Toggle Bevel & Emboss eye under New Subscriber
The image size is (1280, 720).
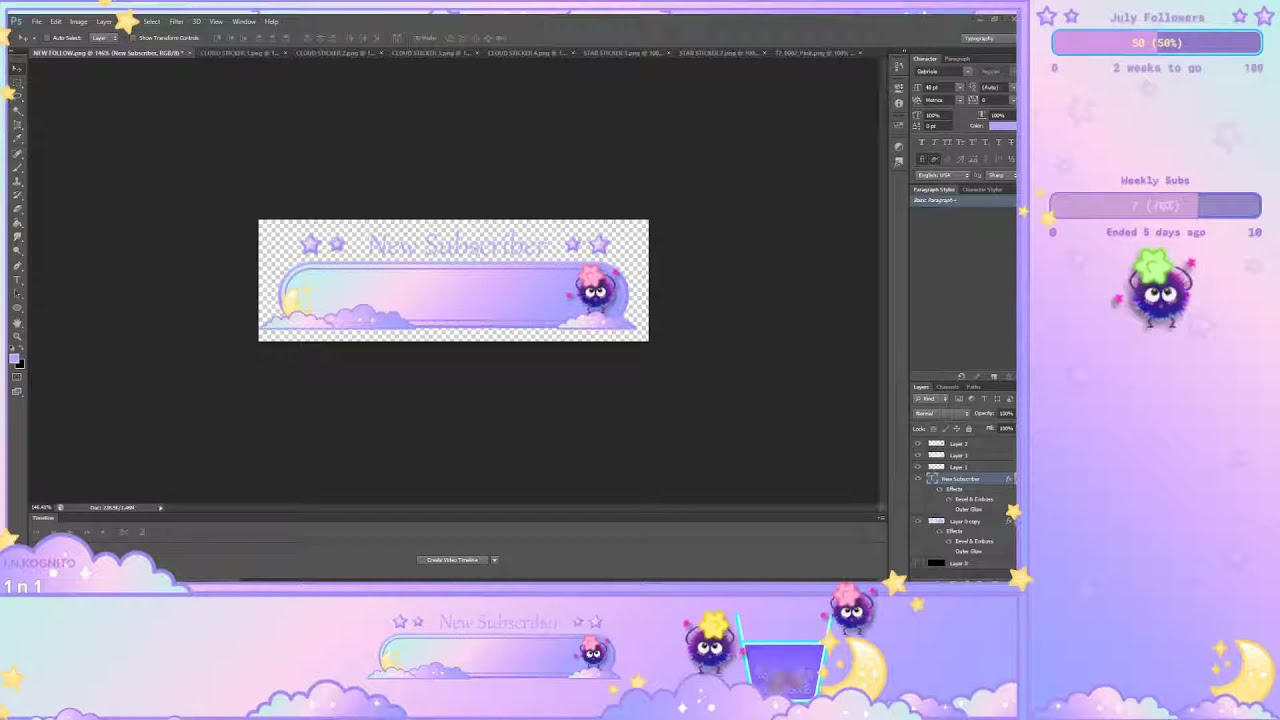(x=949, y=499)
